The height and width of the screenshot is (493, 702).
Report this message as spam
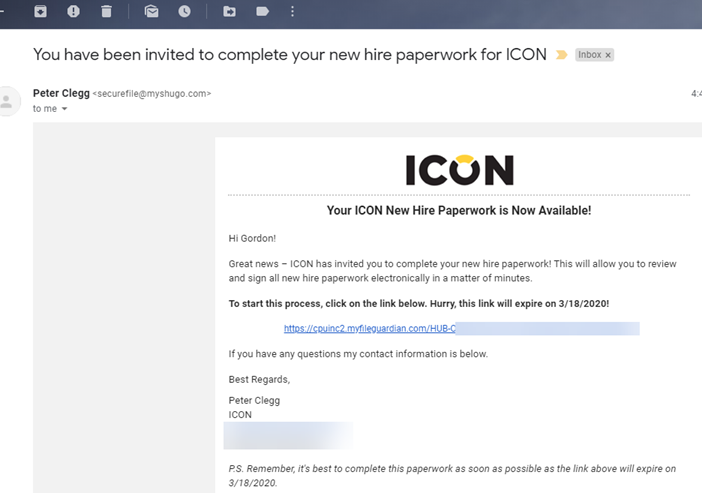coord(73,11)
